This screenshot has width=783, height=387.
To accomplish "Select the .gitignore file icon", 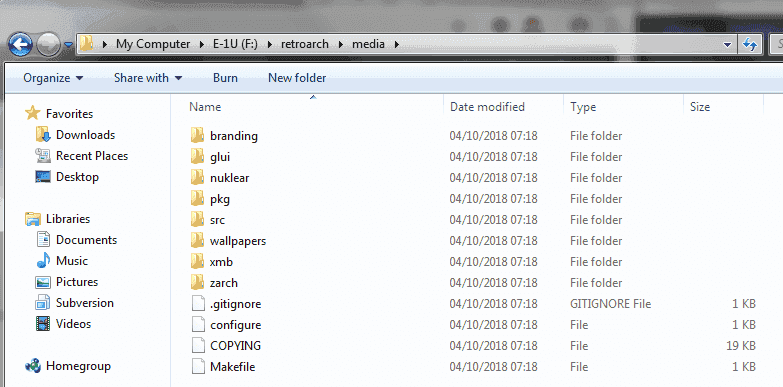I will point(198,304).
